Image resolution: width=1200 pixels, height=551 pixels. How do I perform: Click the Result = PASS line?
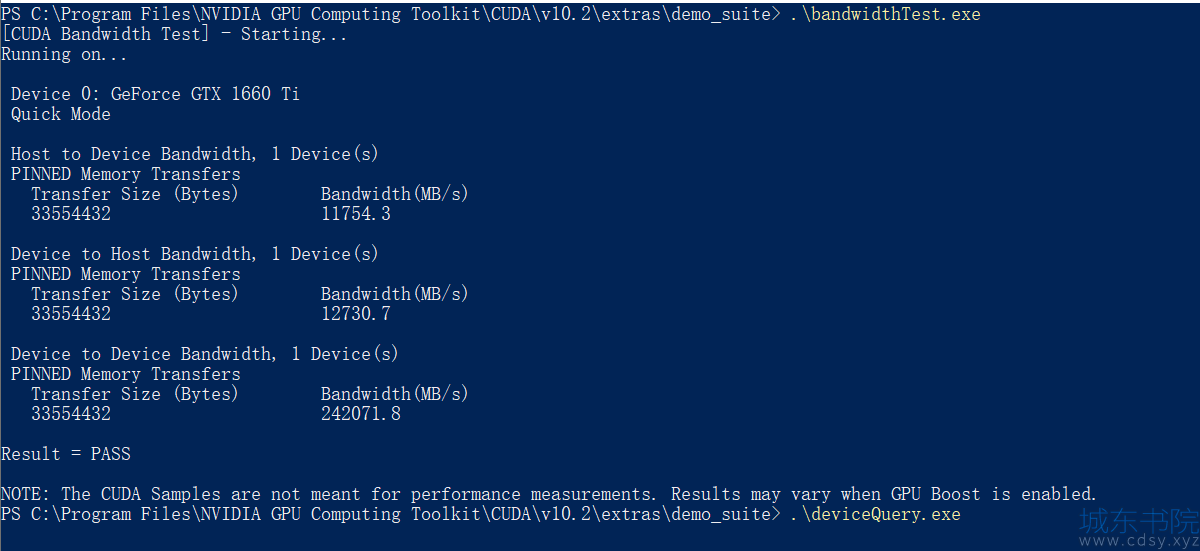pos(66,454)
